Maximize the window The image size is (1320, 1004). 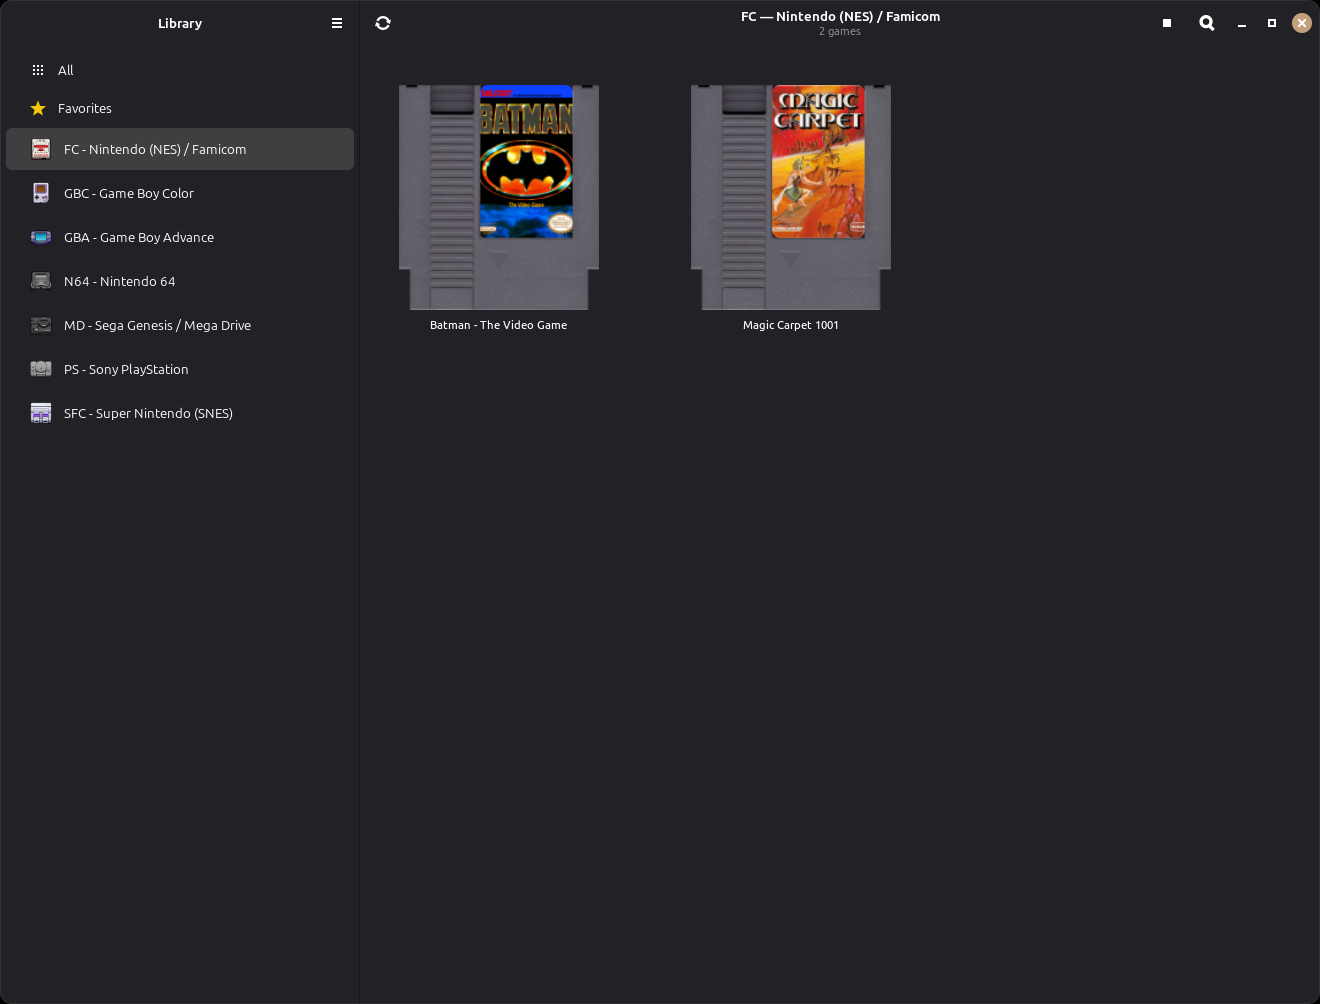[x=1272, y=23]
